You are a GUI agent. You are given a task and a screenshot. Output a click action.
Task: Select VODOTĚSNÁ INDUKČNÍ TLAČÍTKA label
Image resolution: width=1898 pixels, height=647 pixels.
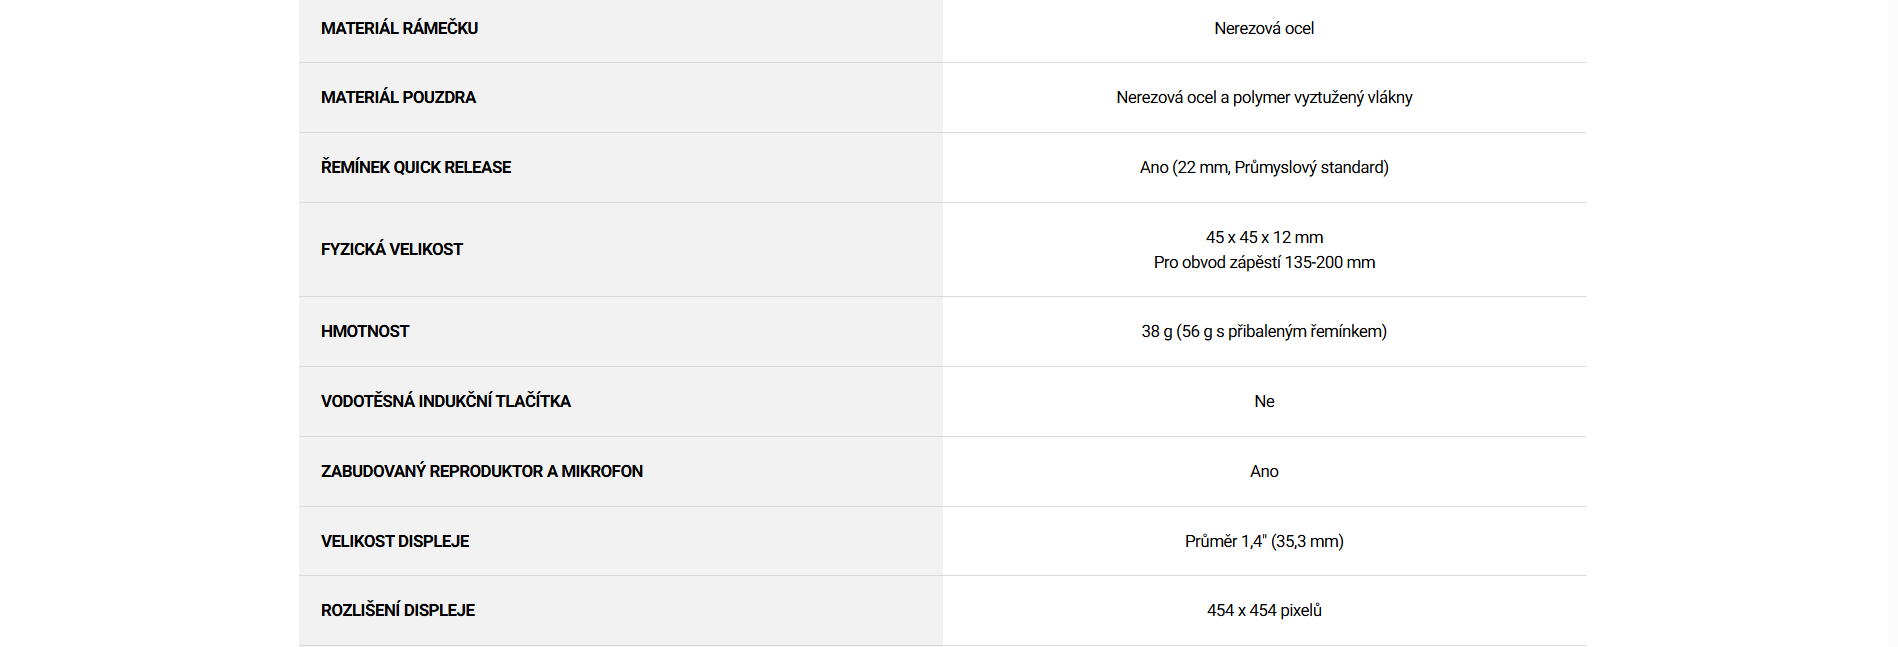446,401
